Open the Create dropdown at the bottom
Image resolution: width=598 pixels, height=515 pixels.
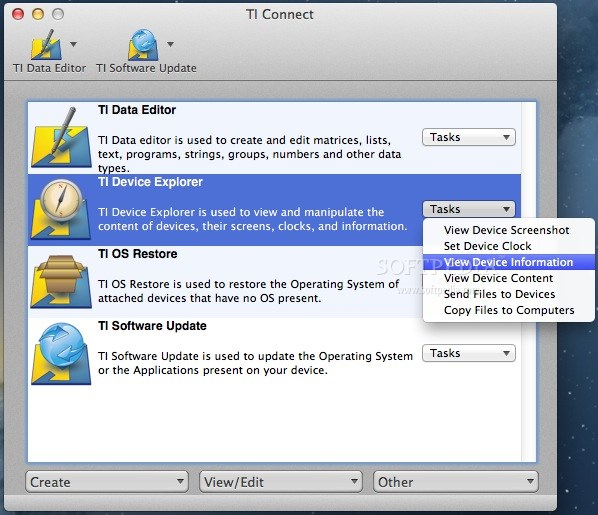(107, 482)
